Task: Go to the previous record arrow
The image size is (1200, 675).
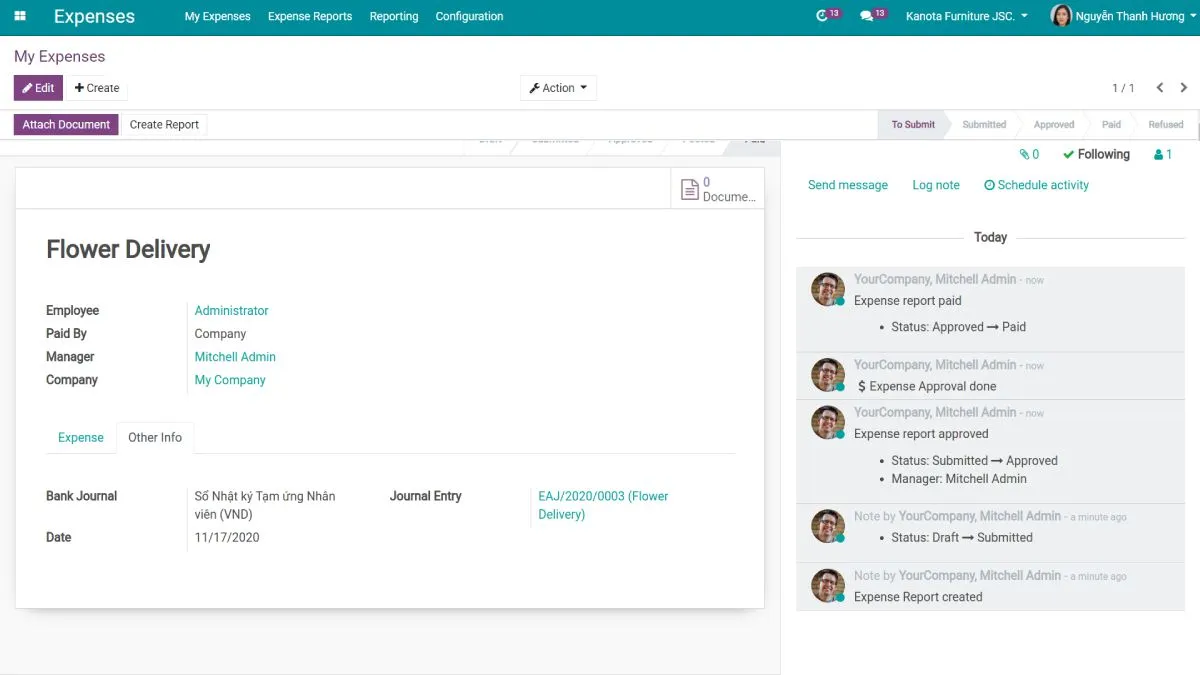Action: click(1160, 88)
